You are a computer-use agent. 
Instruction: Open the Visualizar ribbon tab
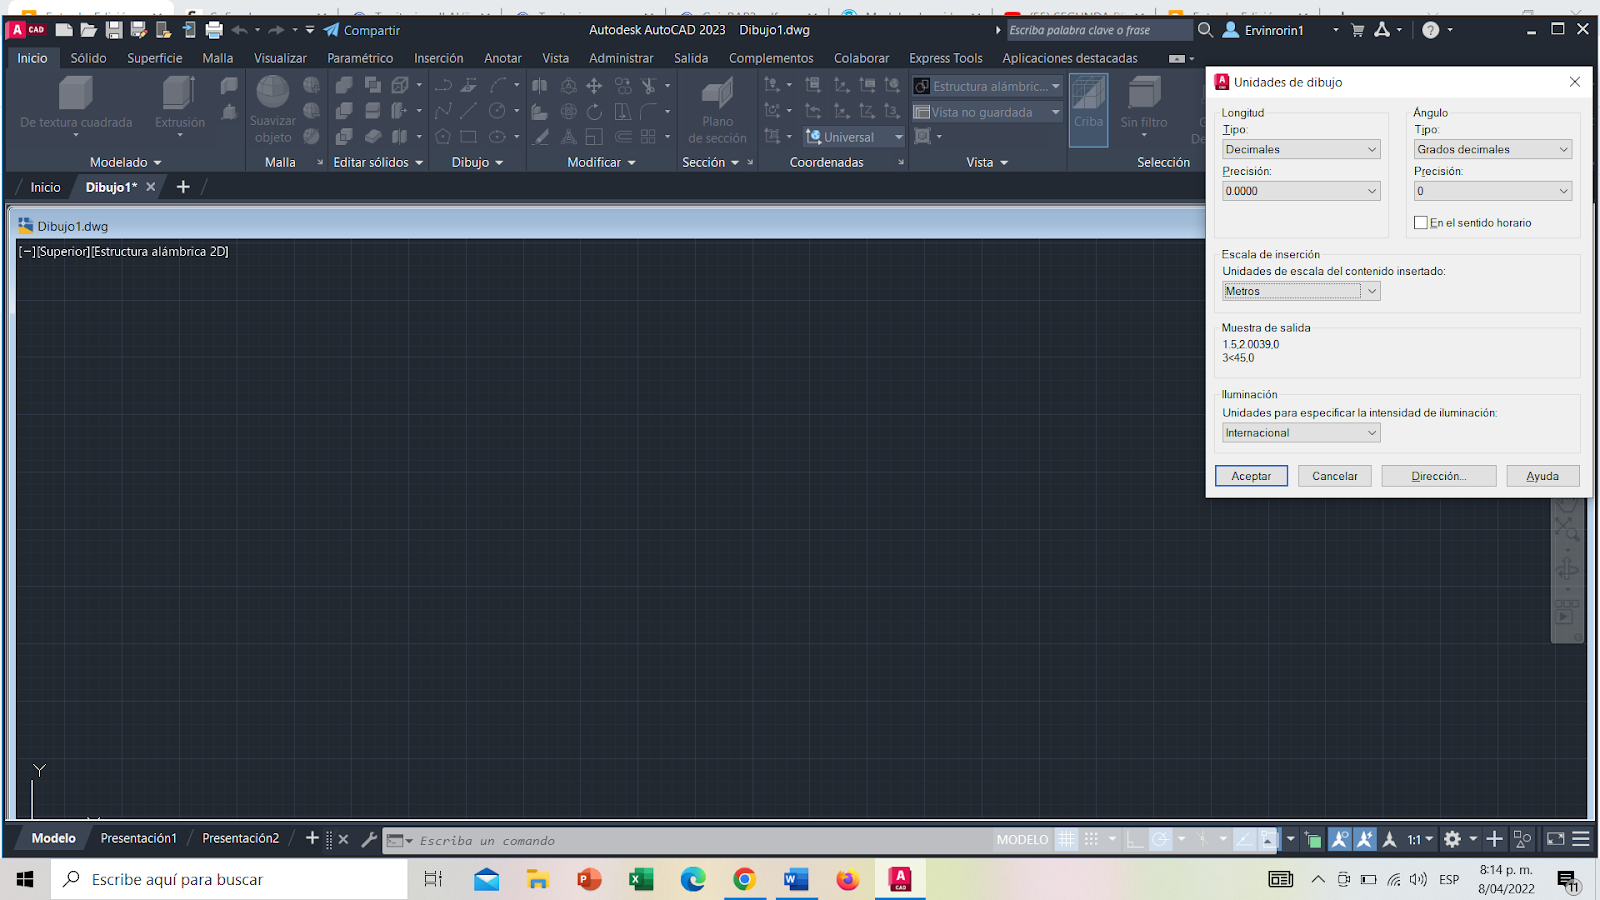point(280,58)
